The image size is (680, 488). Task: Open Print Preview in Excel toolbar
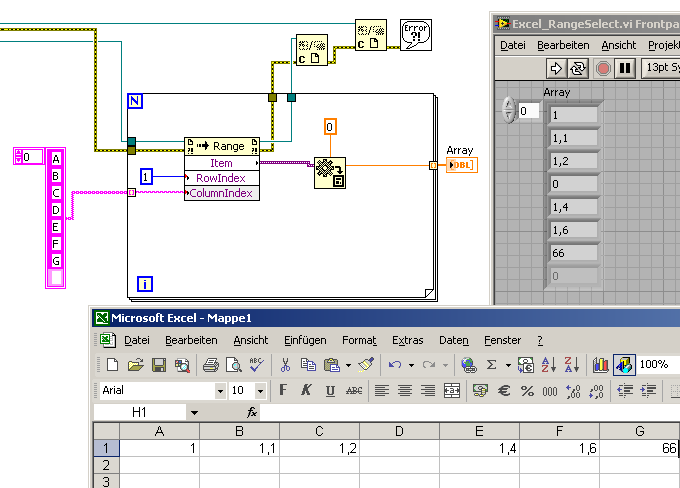234,365
